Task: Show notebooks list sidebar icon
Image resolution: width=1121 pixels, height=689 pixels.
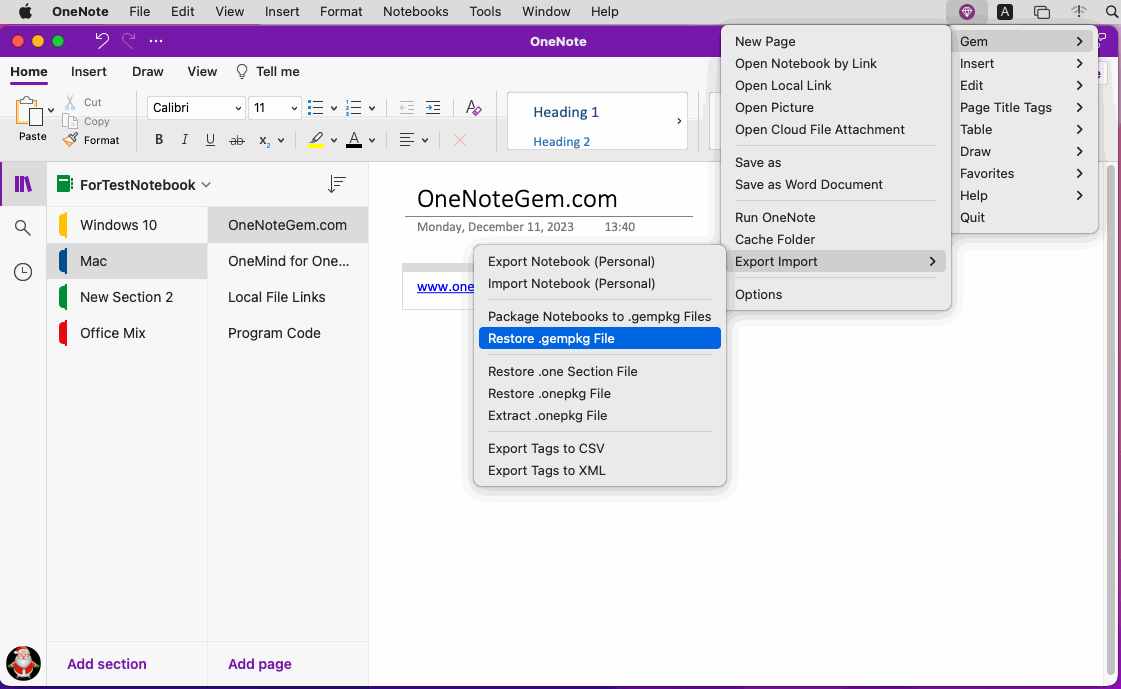Action: point(23,184)
